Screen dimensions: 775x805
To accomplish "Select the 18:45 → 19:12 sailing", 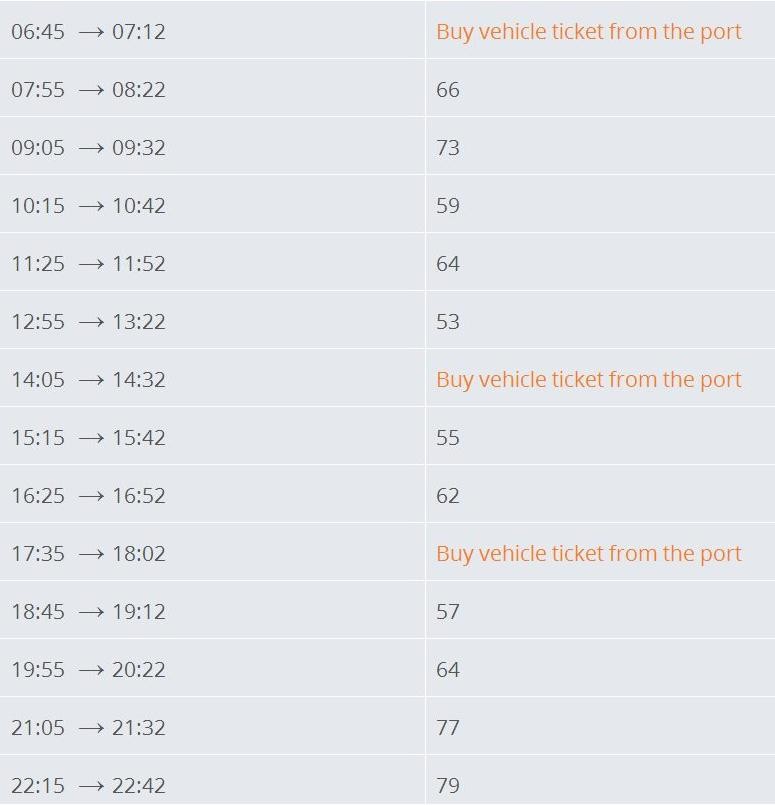I will (x=88, y=612).
